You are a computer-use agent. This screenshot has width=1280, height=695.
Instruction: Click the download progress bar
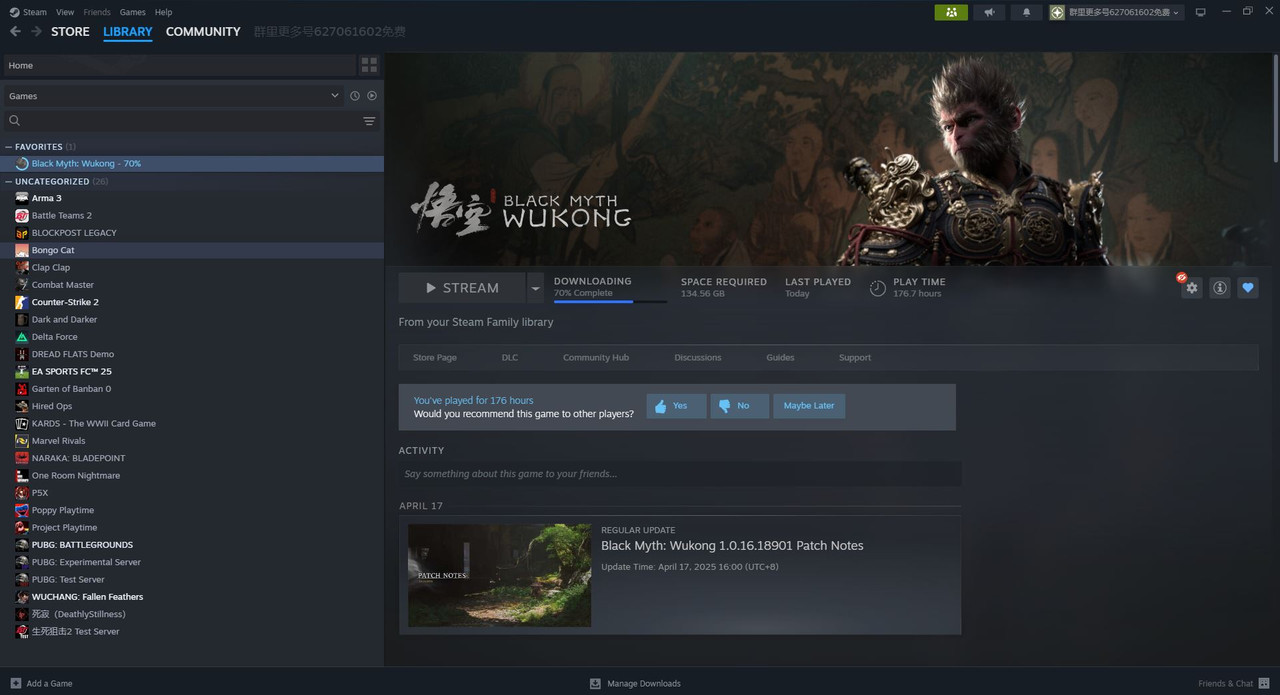(x=610, y=301)
